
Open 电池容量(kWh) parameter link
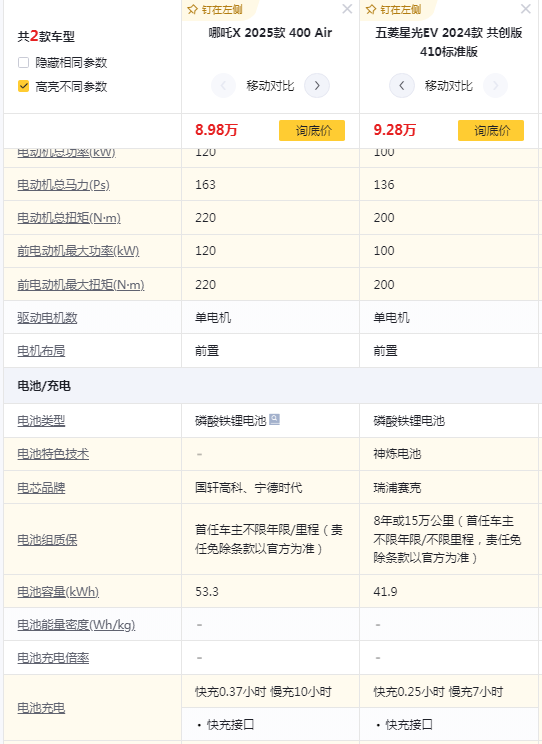pyautogui.click(x=58, y=592)
